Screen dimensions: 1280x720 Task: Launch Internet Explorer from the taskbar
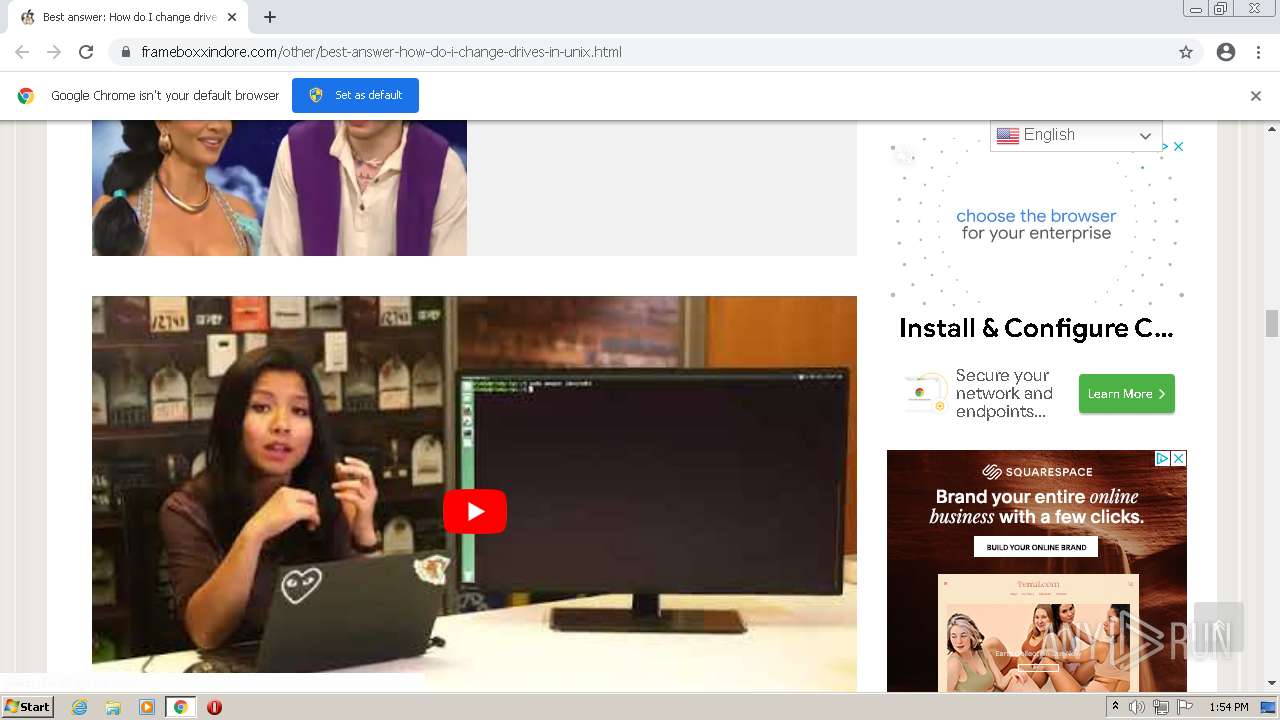tap(79, 707)
